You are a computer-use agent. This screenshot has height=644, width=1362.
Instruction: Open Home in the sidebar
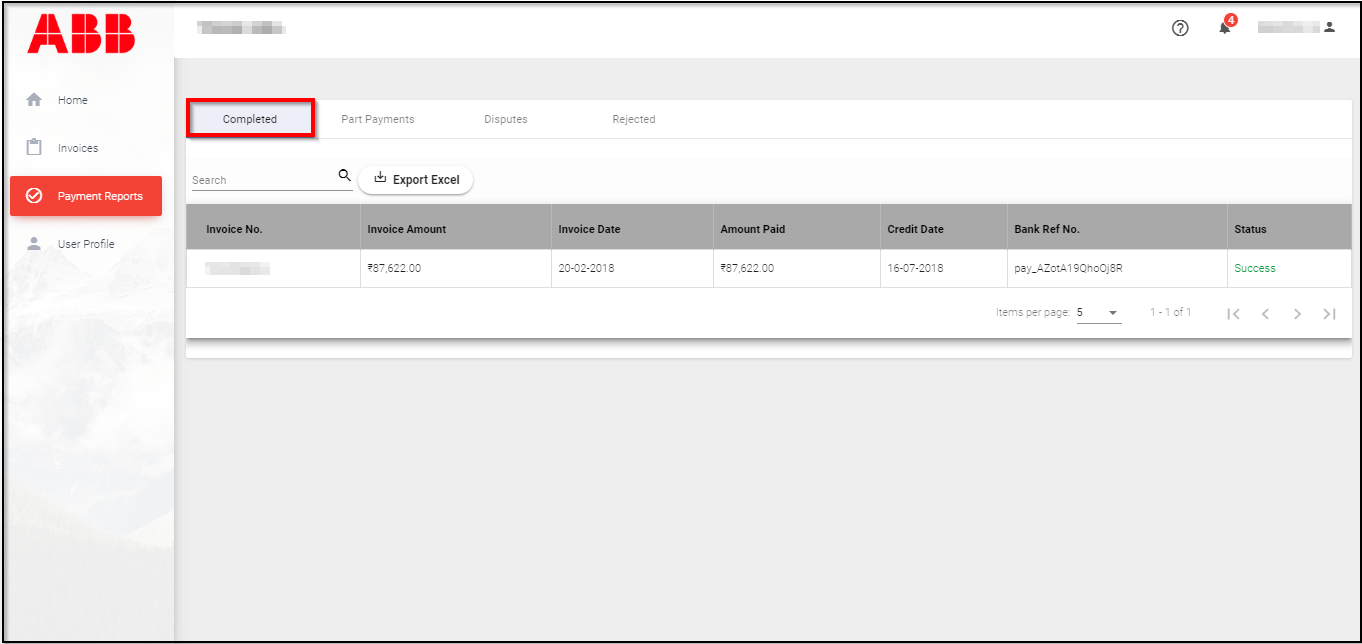tap(72, 100)
